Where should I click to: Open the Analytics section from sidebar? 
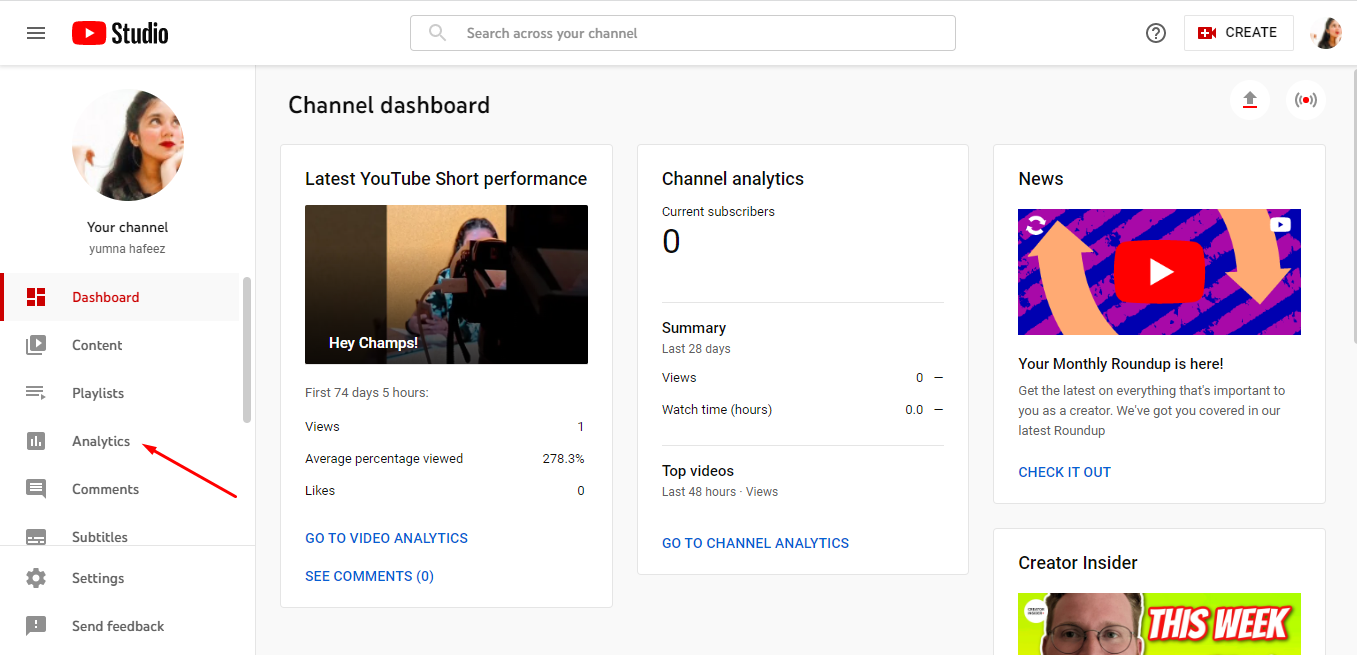coord(102,441)
